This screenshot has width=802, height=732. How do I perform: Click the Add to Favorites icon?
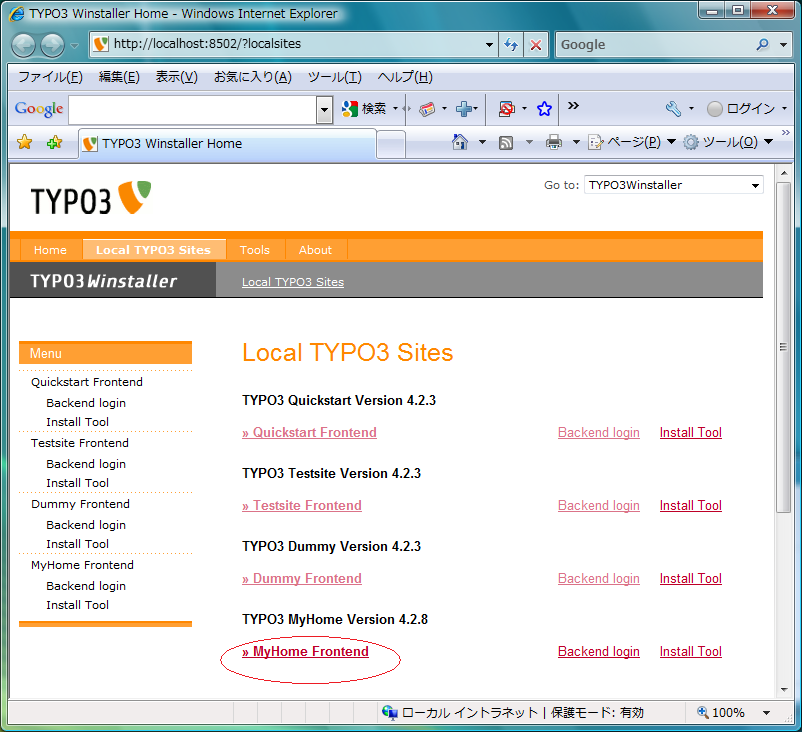54,142
